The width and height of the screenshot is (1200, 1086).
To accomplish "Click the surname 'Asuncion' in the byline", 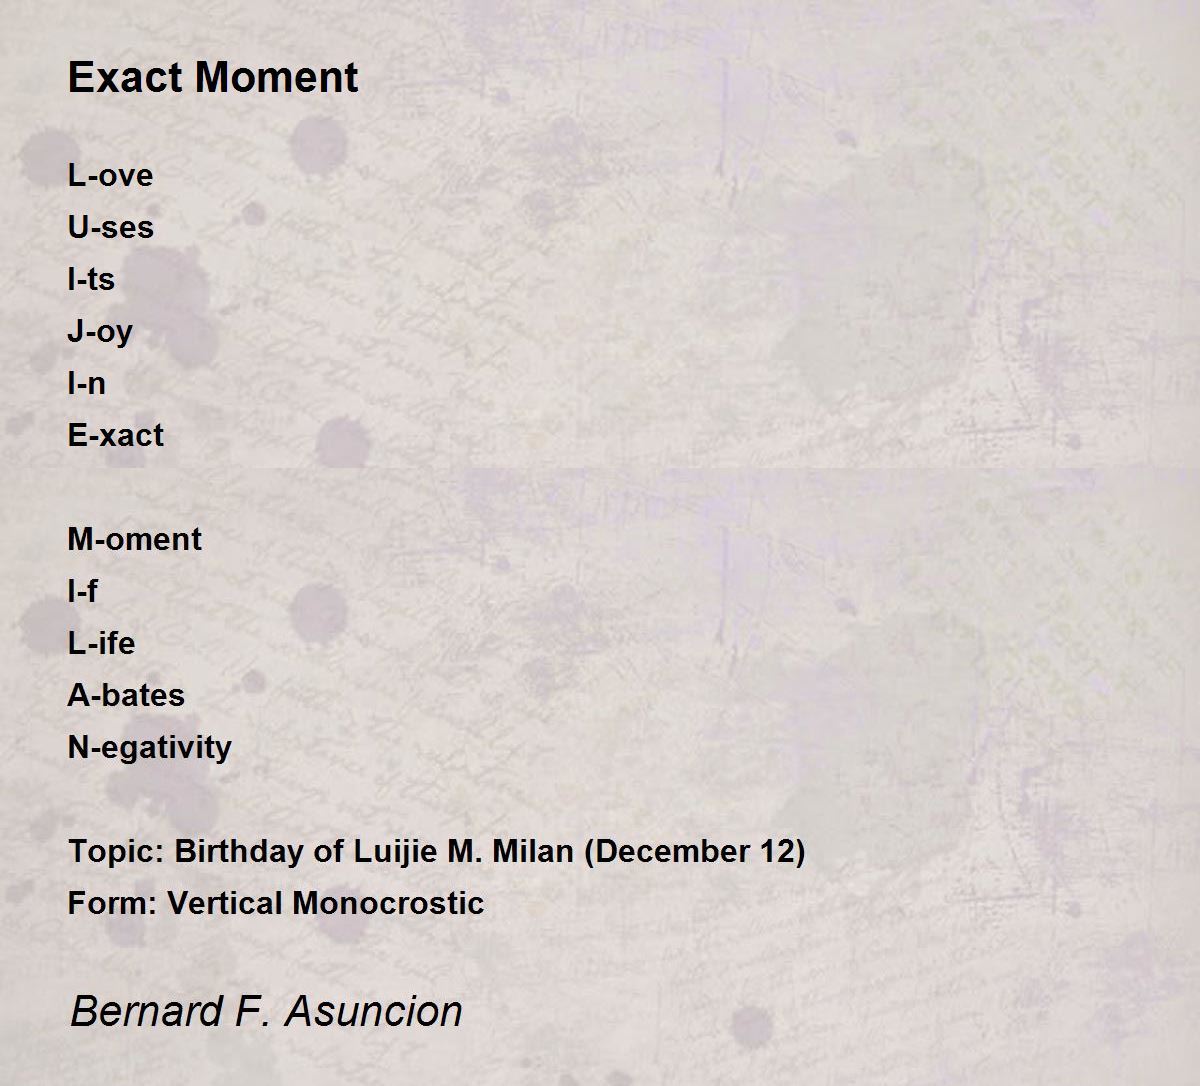I will 374,1011.
